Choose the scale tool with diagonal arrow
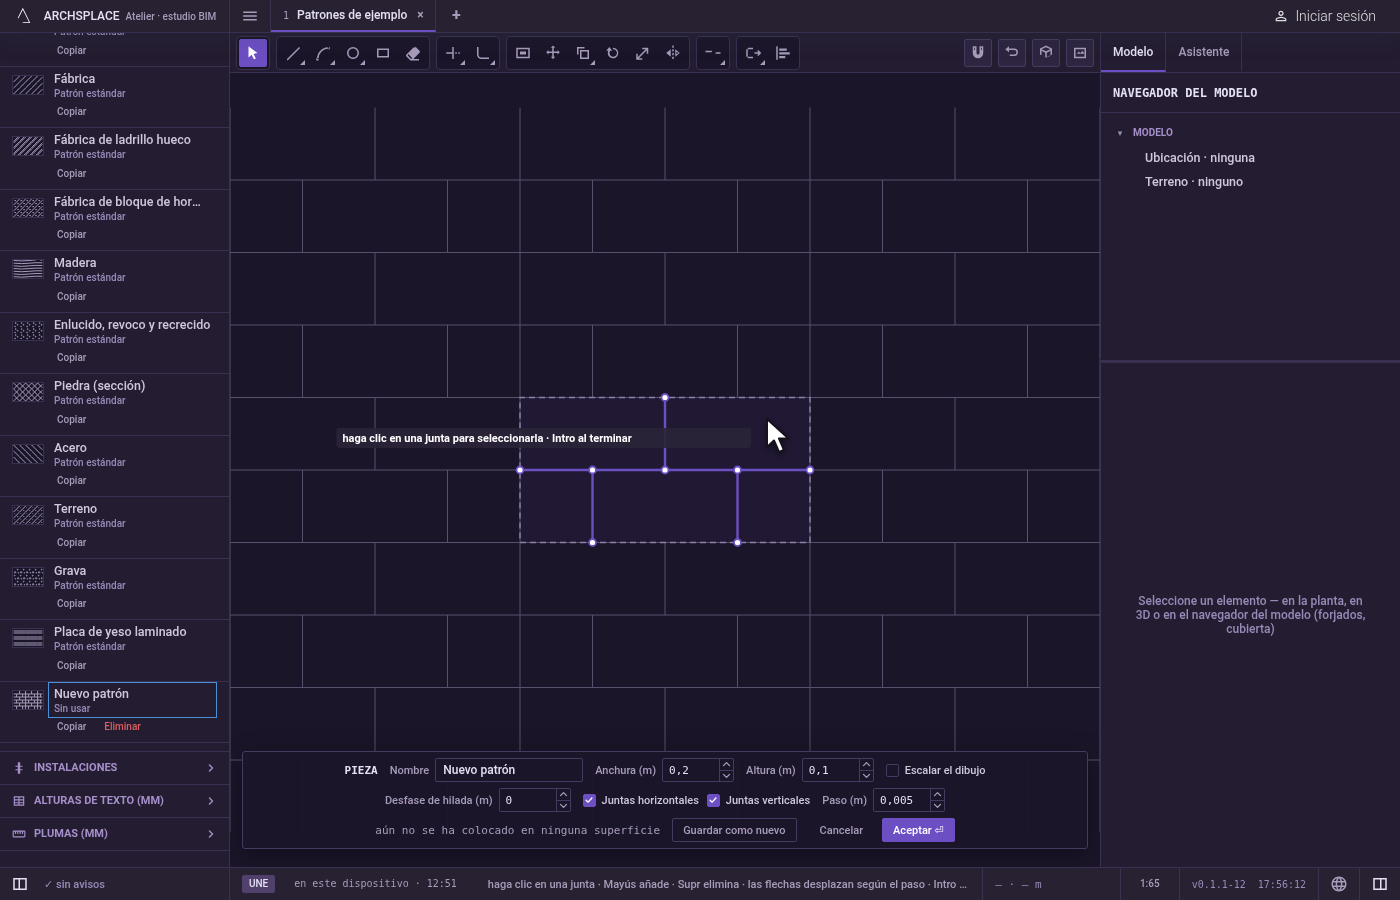Screen dimensions: 1400x900 tap(643, 53)
